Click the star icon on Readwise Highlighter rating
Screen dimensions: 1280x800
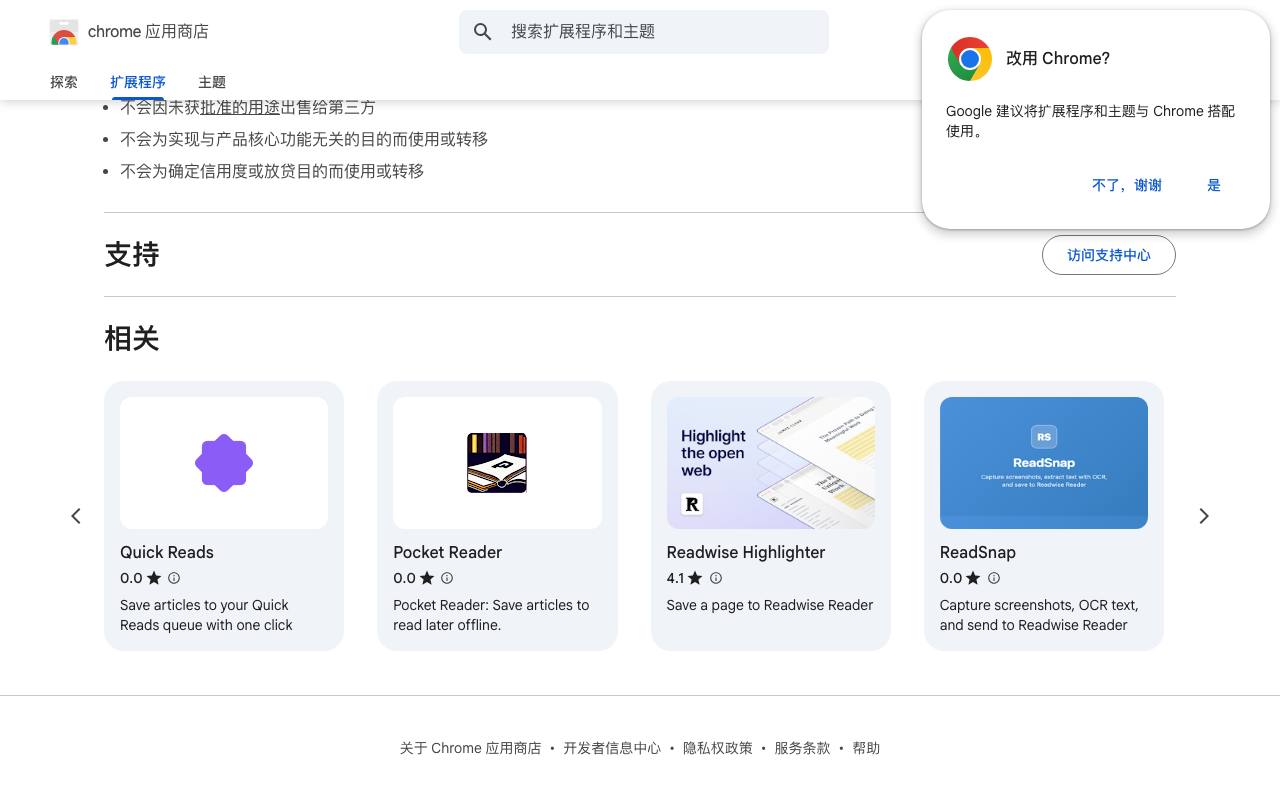pos(695,578)
